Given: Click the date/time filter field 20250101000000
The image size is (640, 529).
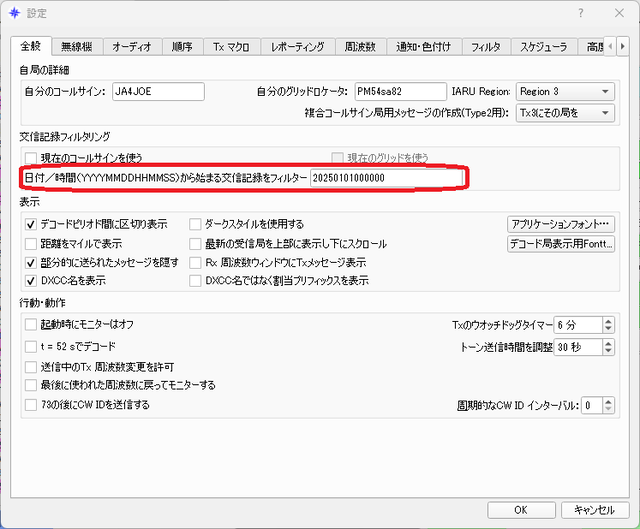Looking at the screenshot, I should [x=386, y=178].
